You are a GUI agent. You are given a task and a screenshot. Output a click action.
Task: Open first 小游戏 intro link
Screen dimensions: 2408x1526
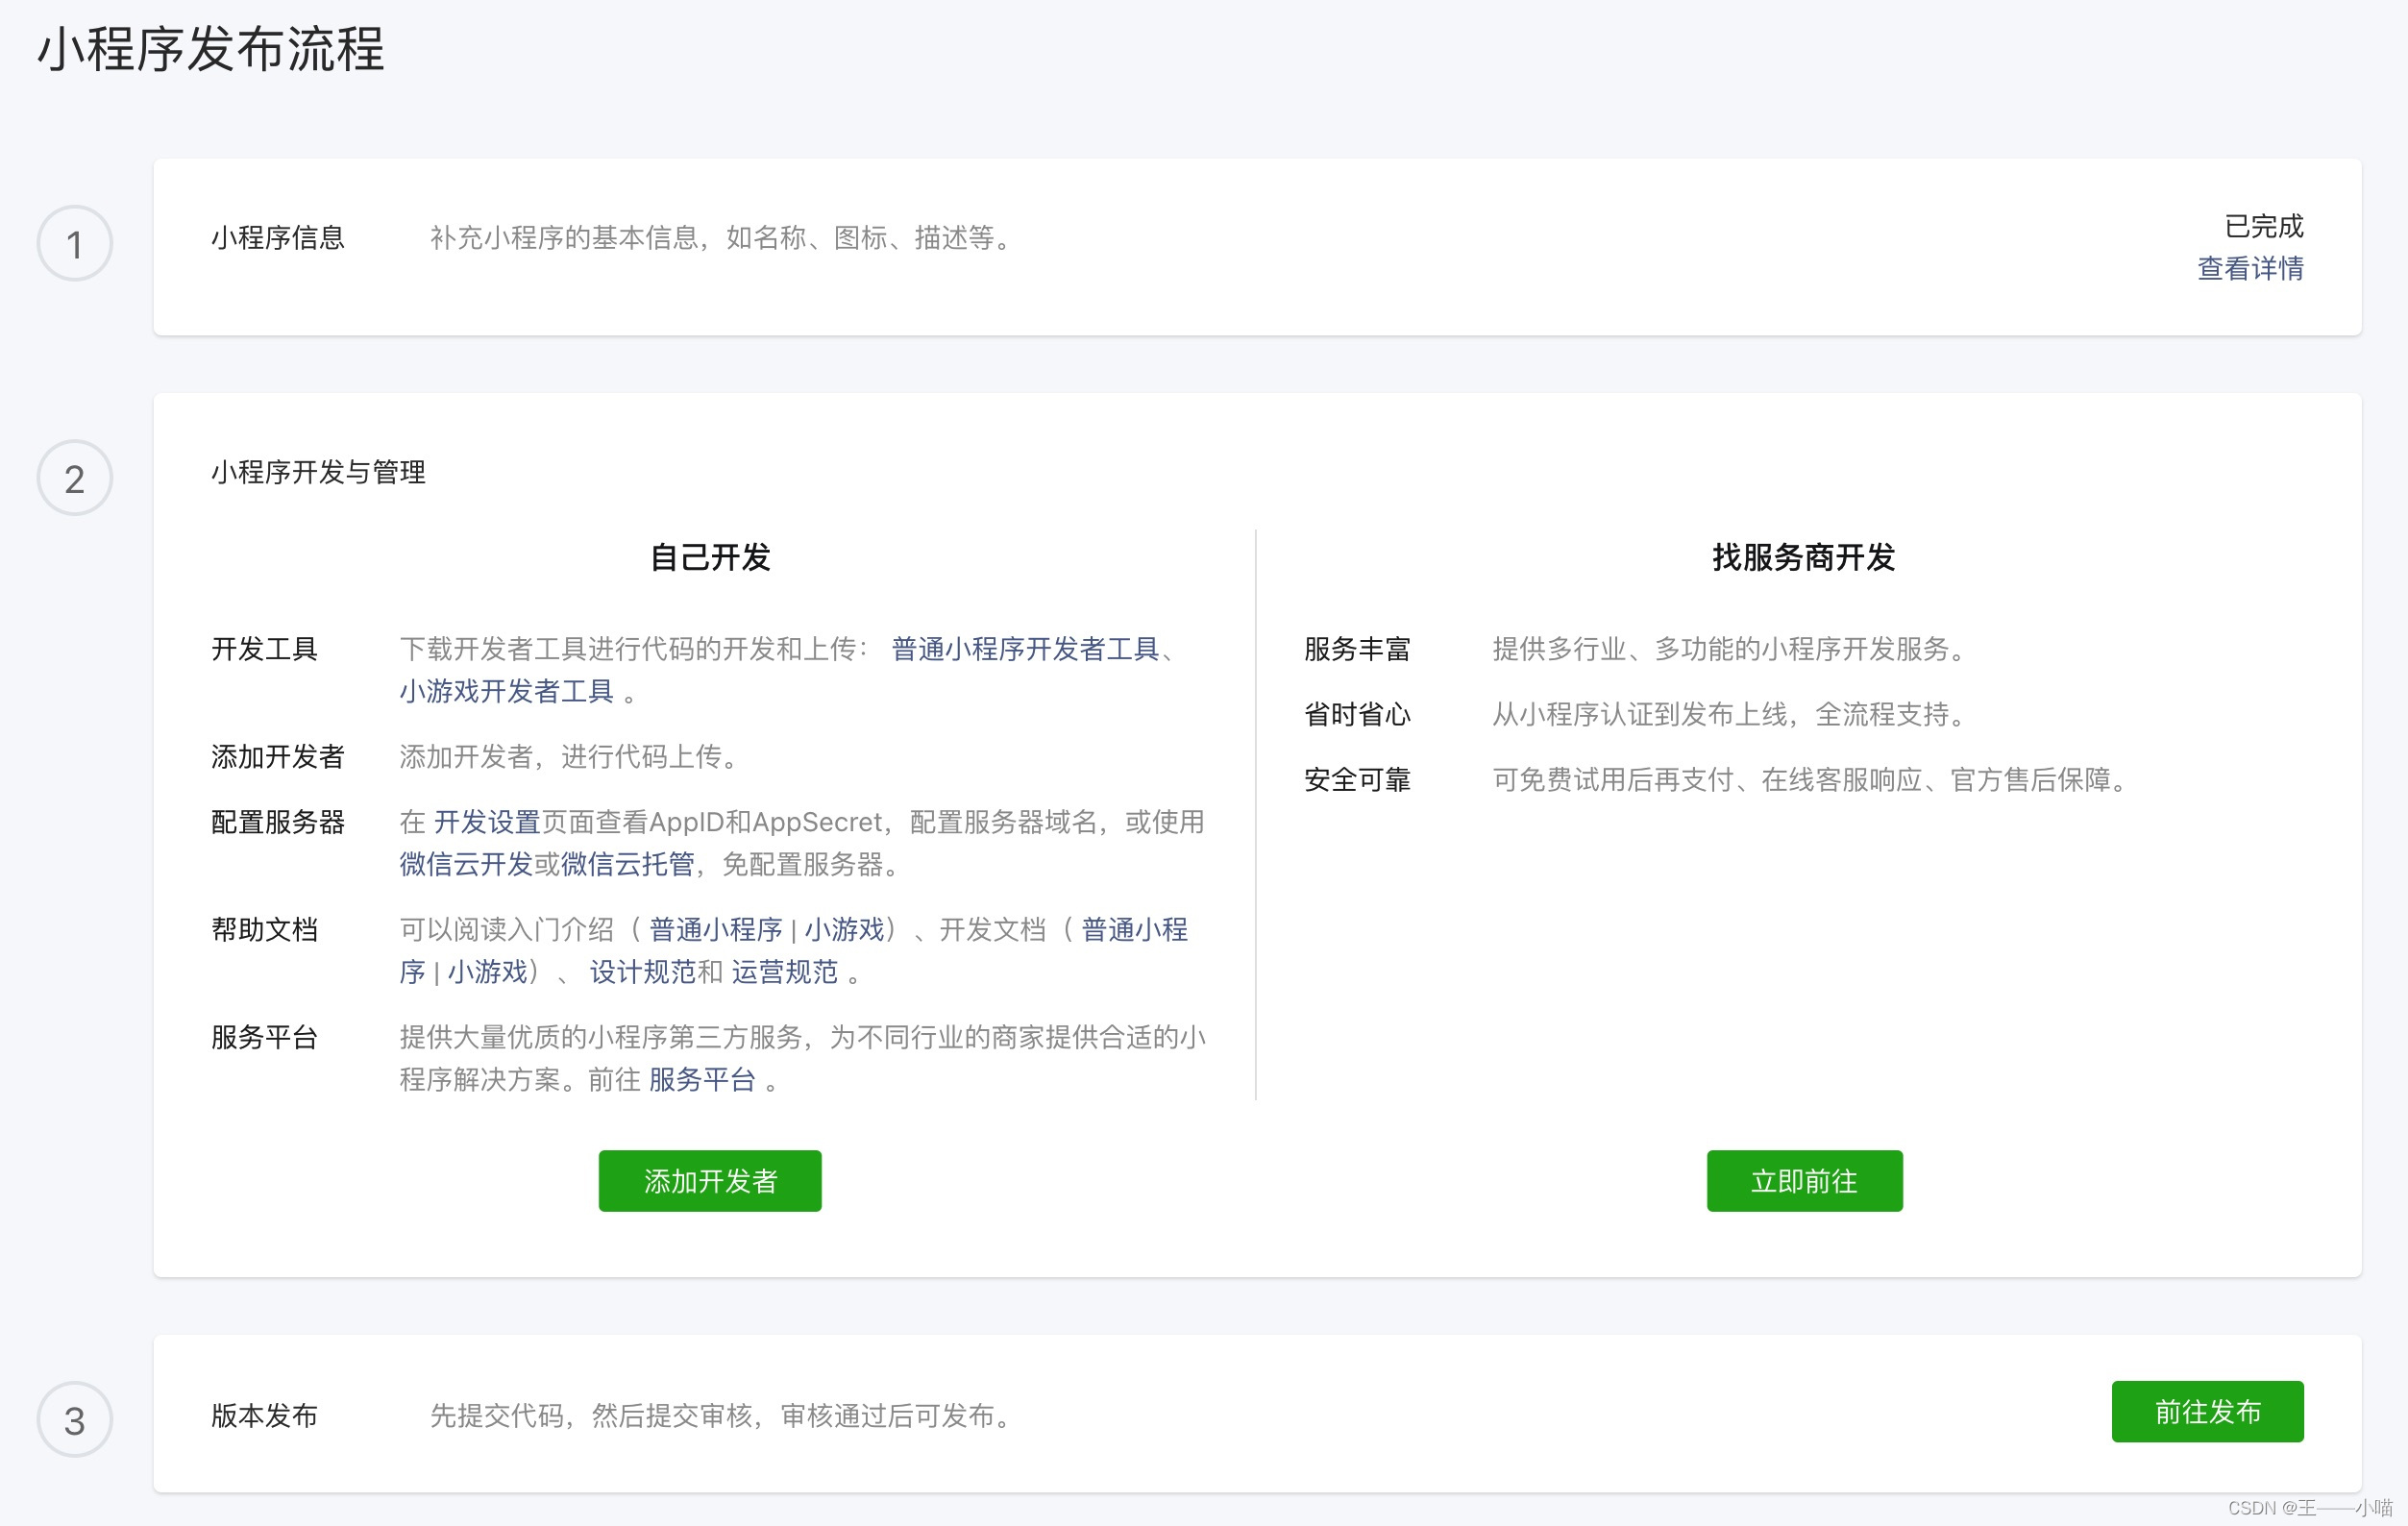(x=844, y=930)
